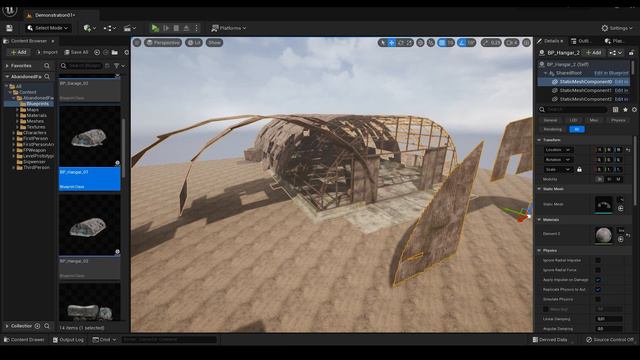Open the asset filter dropdown
640x360 pixels.
(x=120, y=66)
